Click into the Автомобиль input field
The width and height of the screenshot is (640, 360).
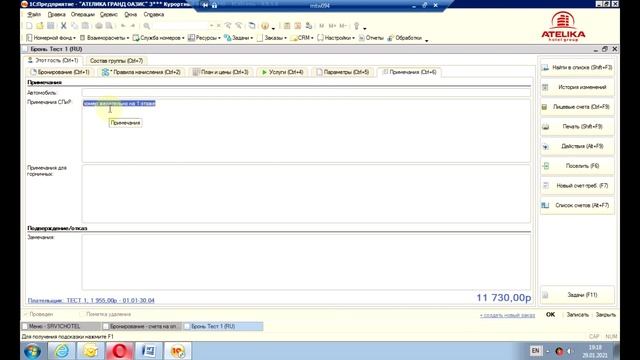(306, 93)
